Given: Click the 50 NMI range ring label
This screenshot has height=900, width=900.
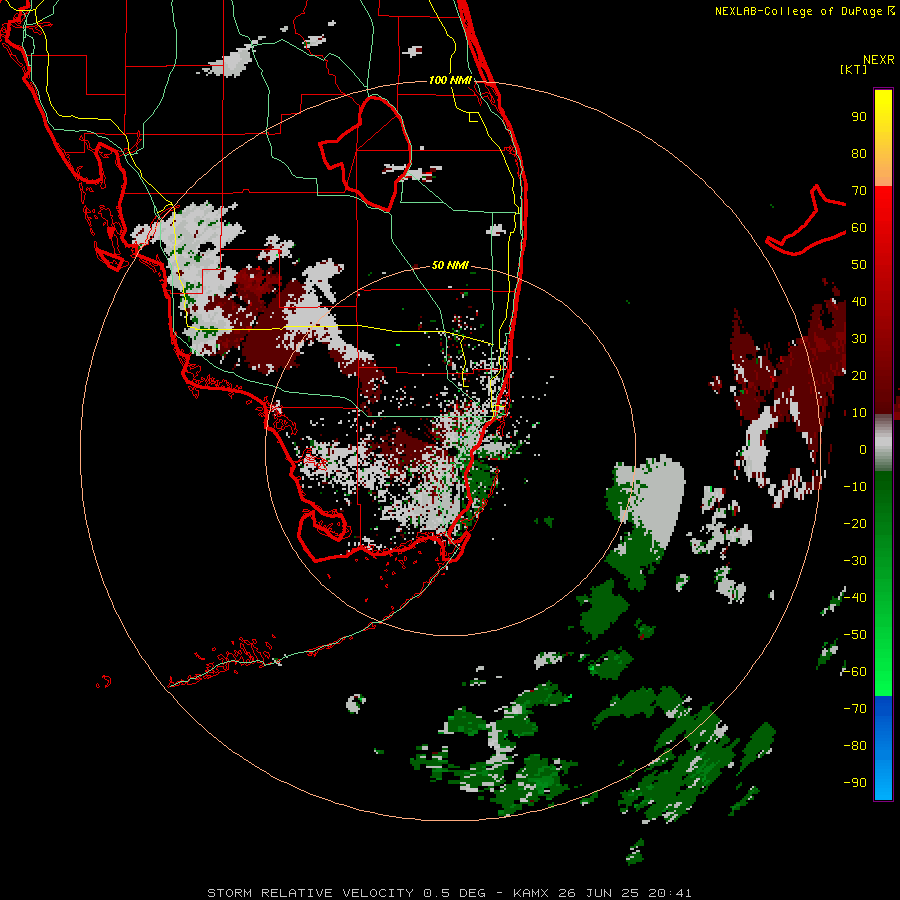Looking at the screenshot, I should 450,265.
